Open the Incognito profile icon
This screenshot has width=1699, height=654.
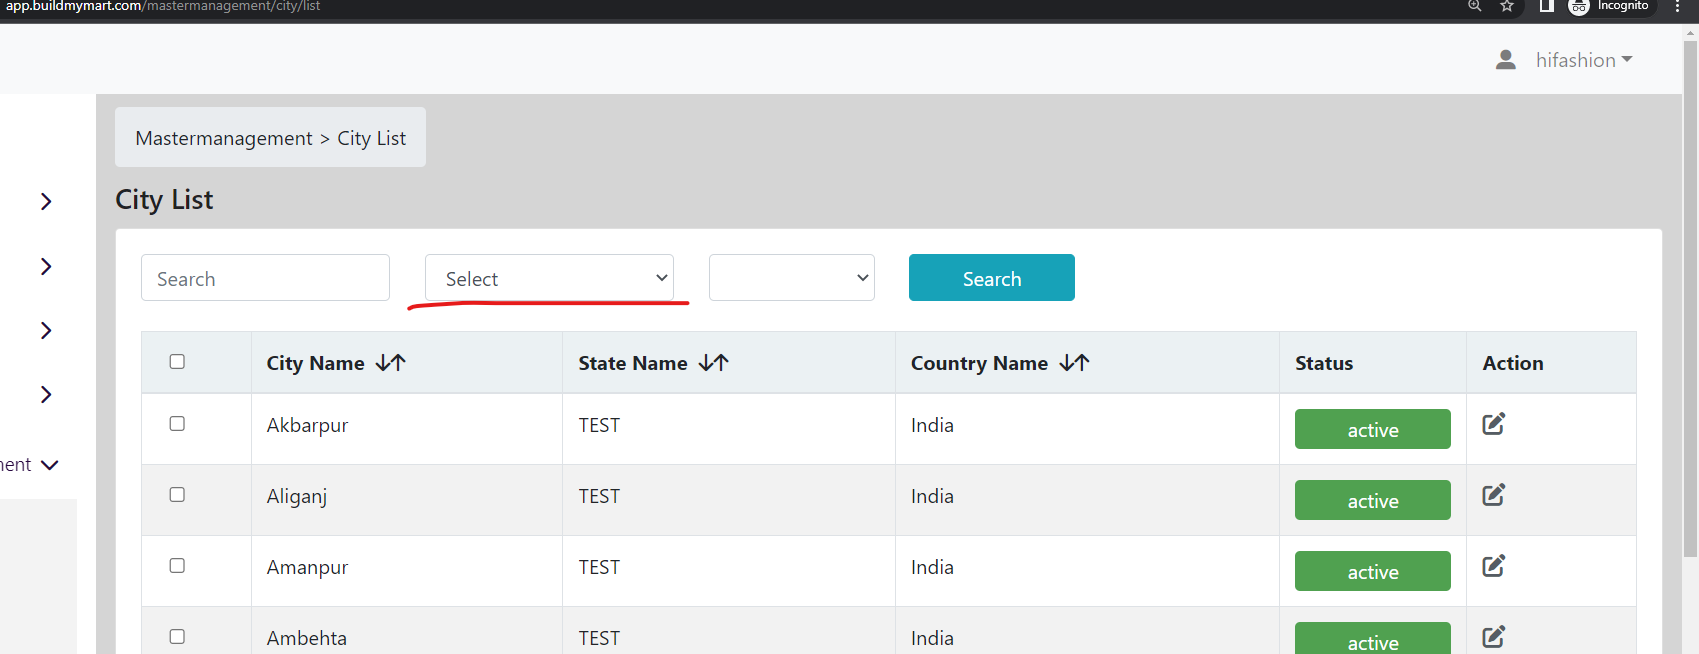pyautogui.click(x=1579, y=7)
